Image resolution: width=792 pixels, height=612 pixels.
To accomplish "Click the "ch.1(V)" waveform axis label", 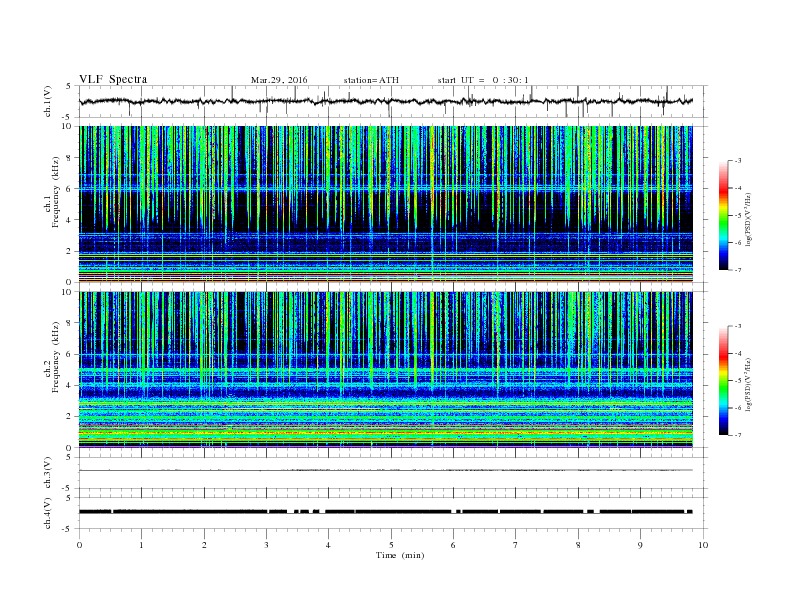I will (48, 101).
